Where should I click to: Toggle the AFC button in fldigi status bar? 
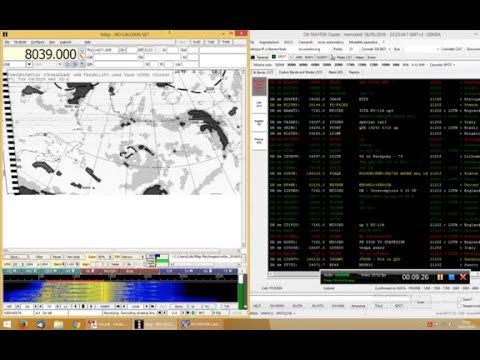click(202, 313)
